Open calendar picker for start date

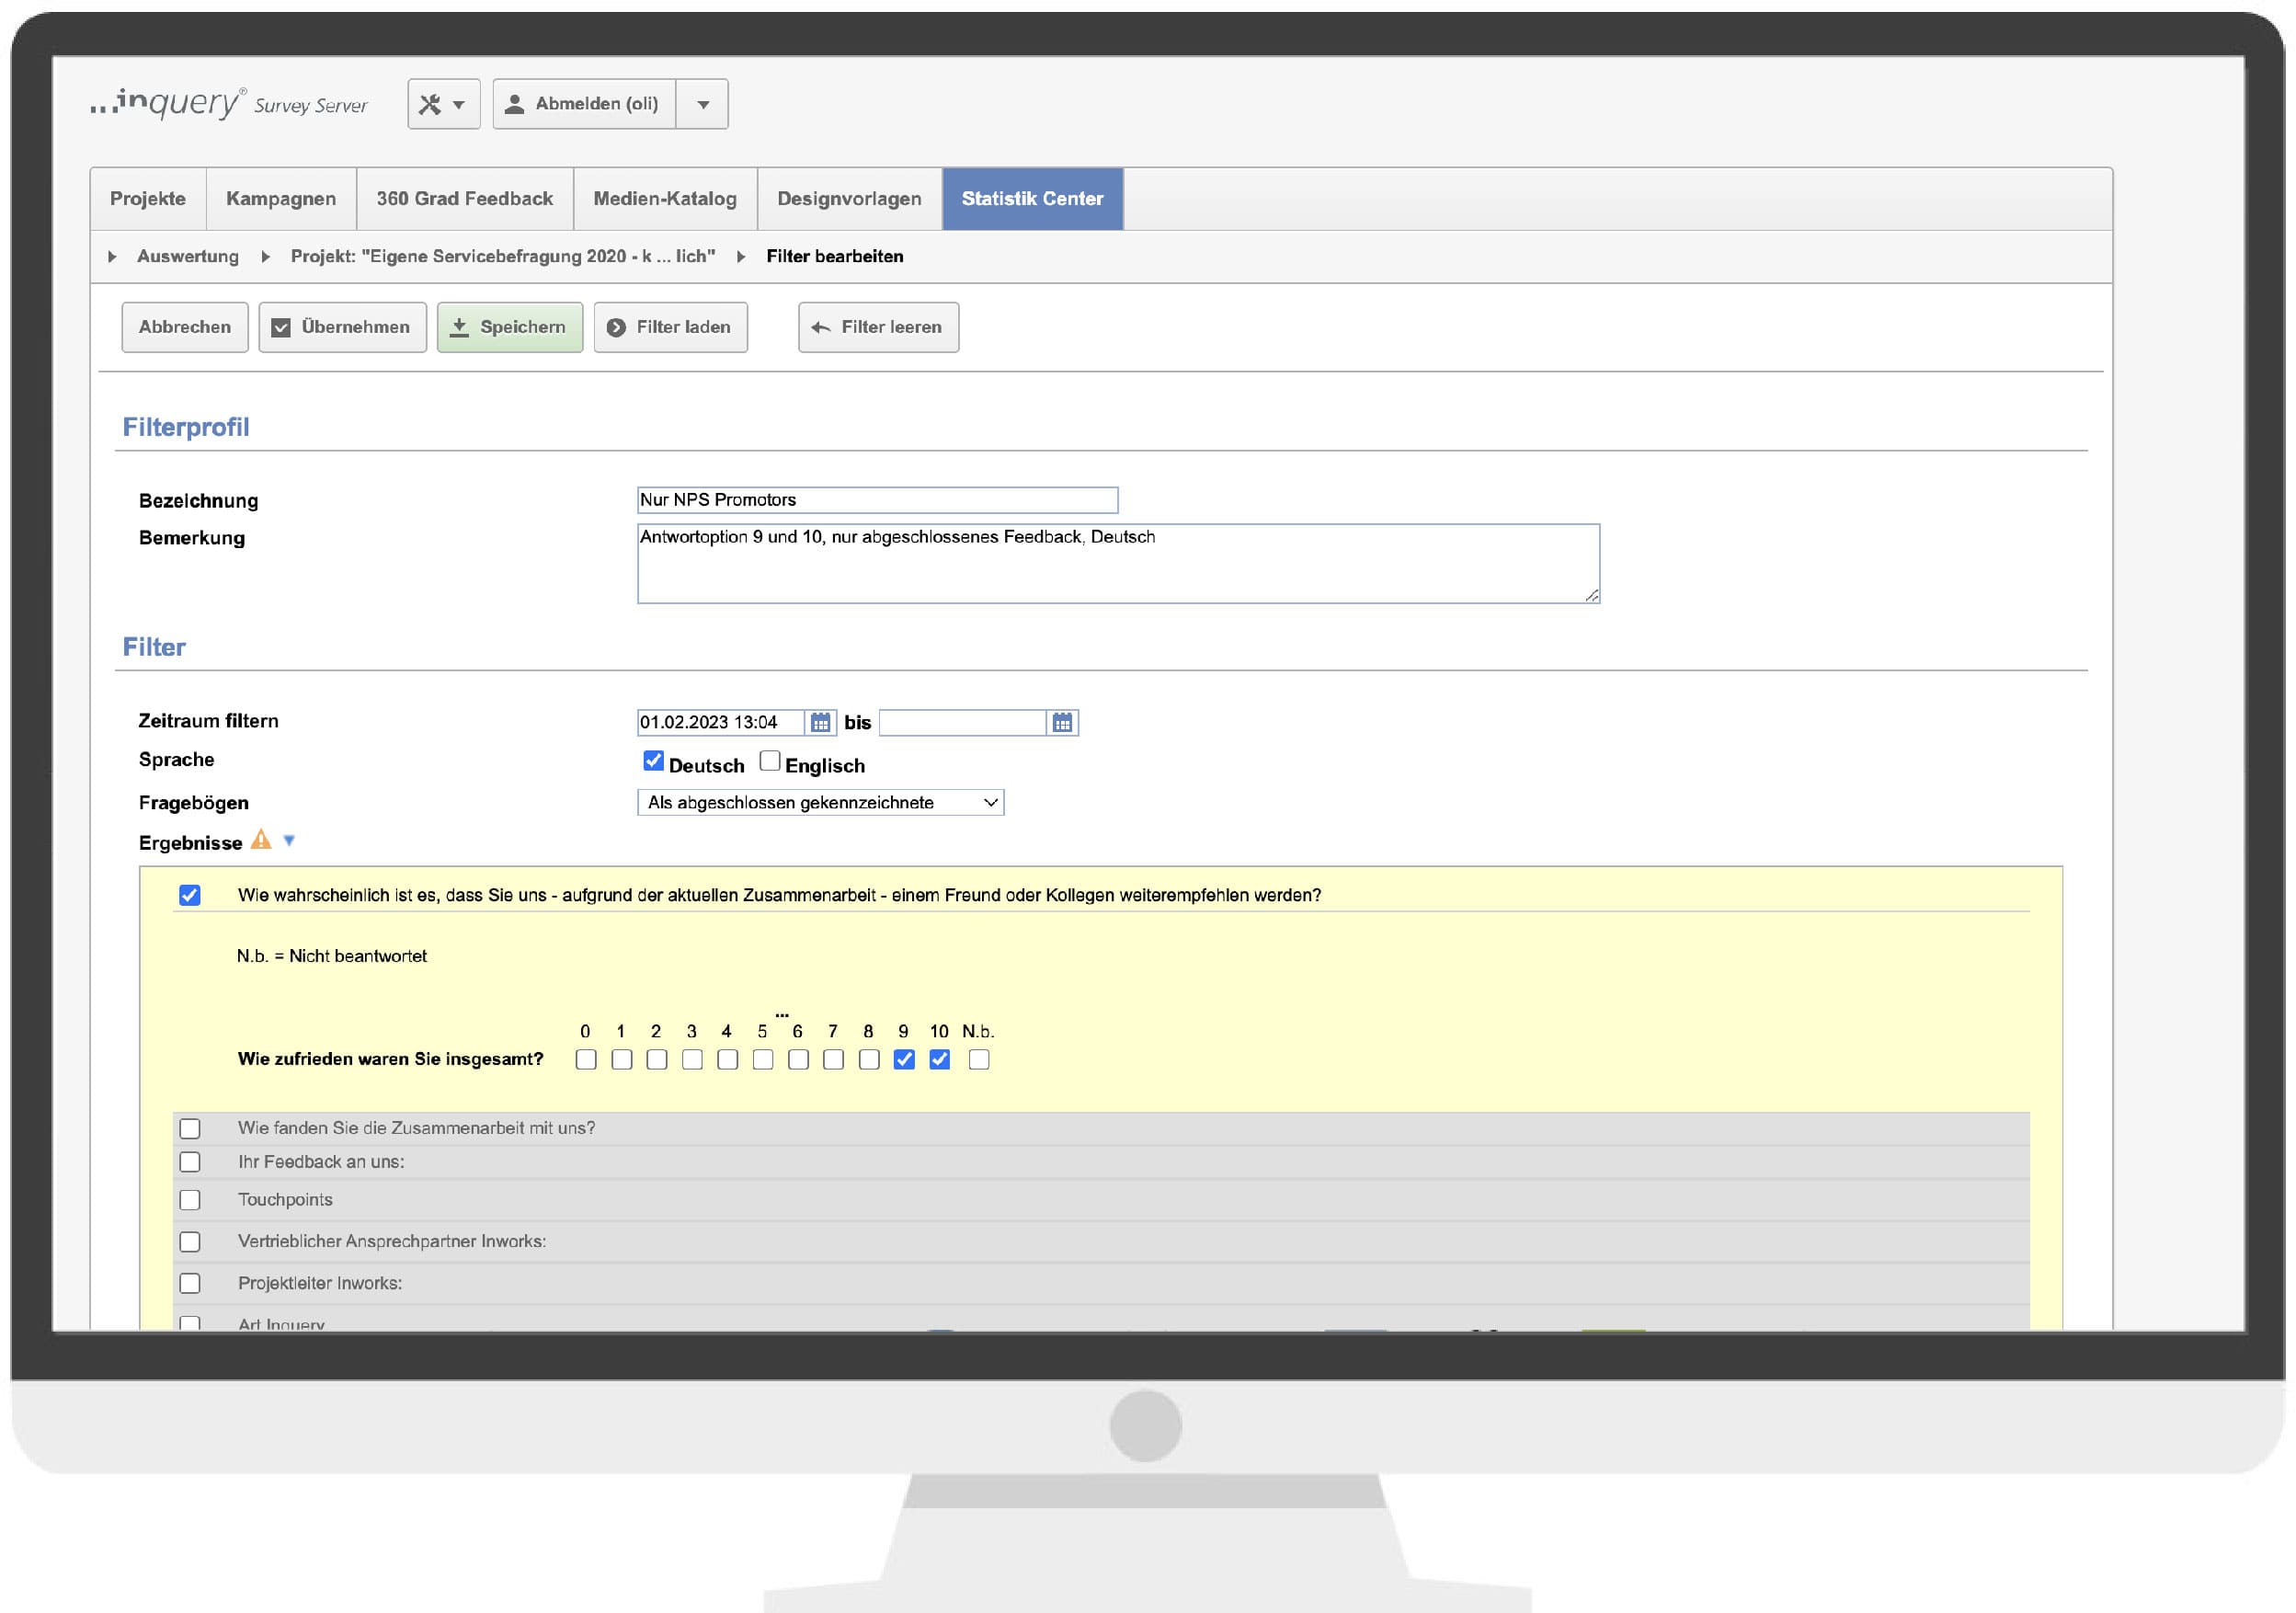pos(820,722)
